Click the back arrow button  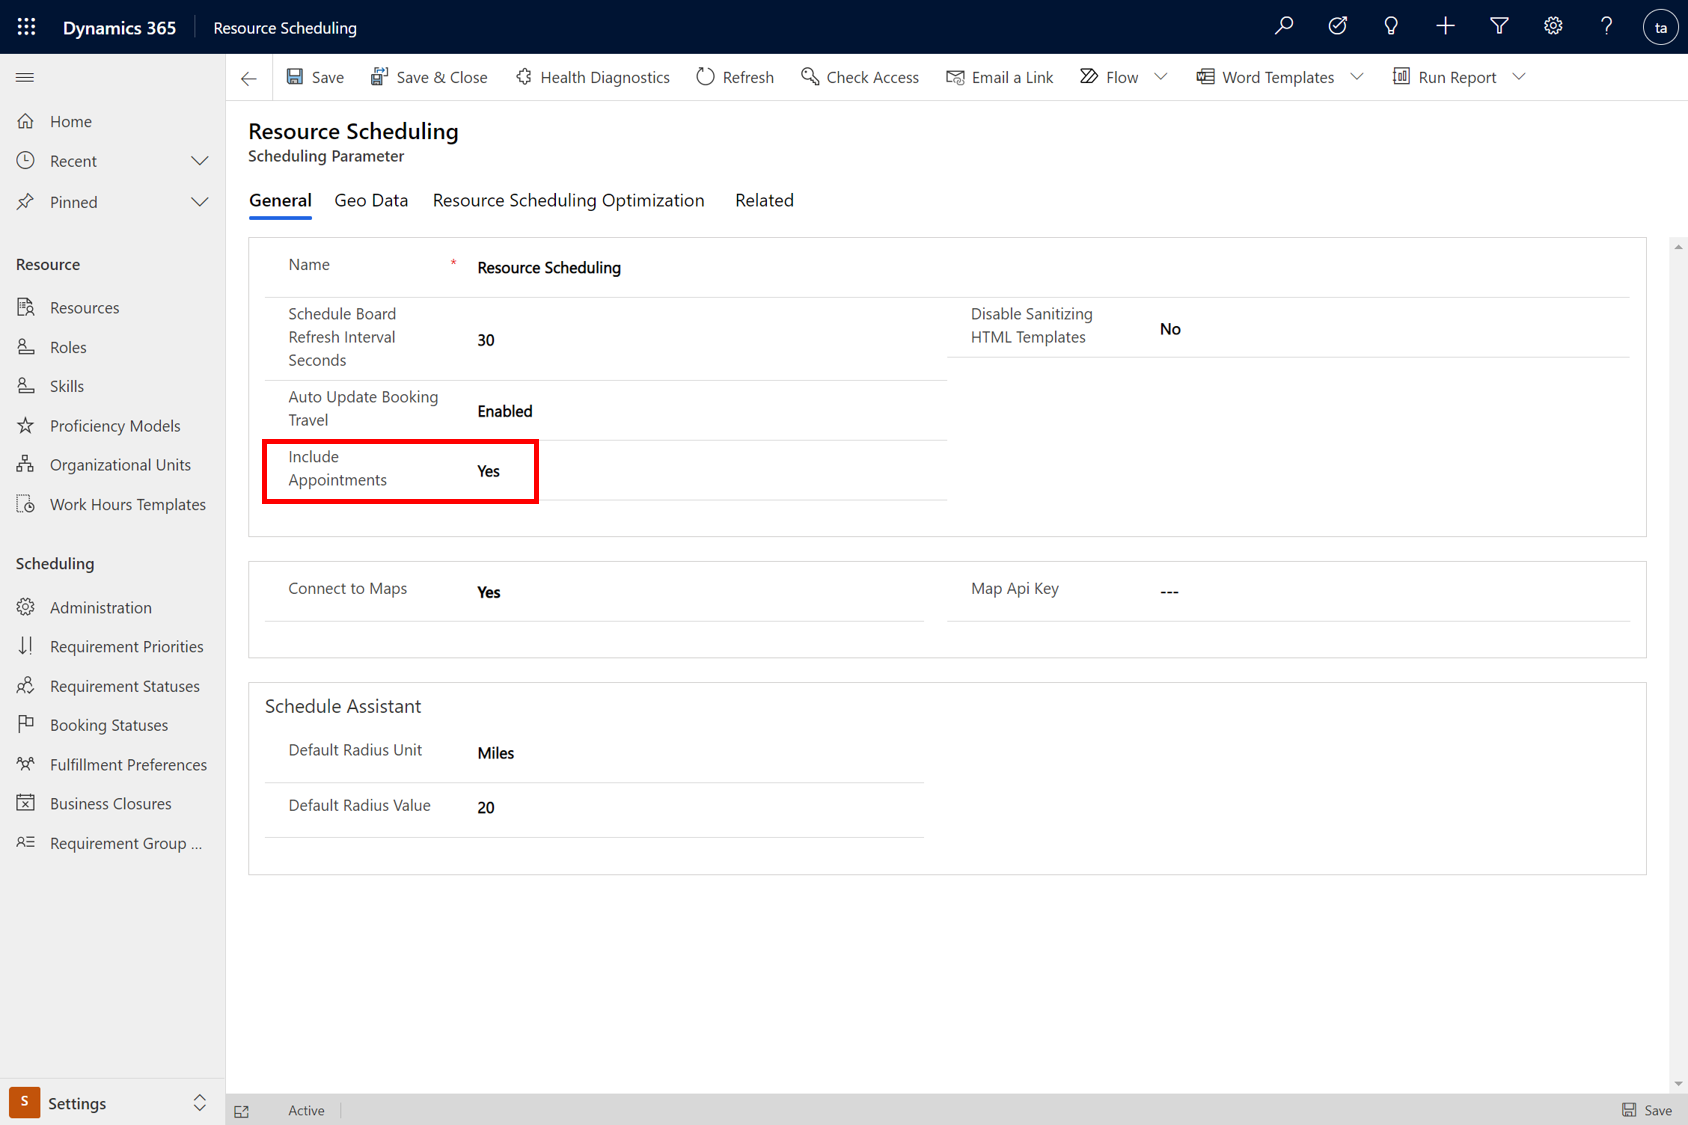point(249,78)
